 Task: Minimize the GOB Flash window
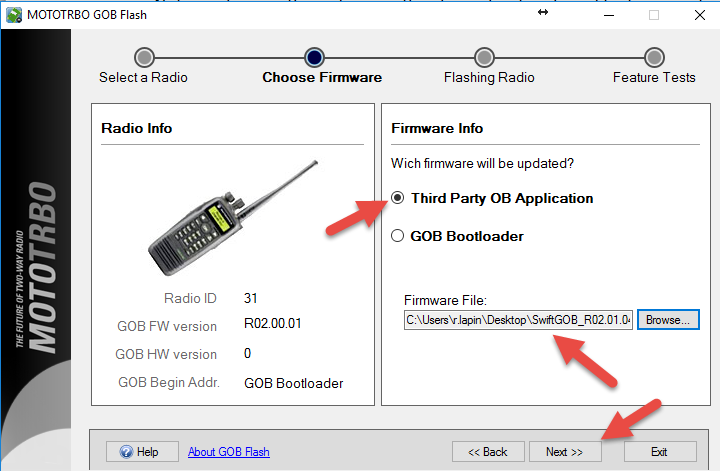tap(609, 15)
